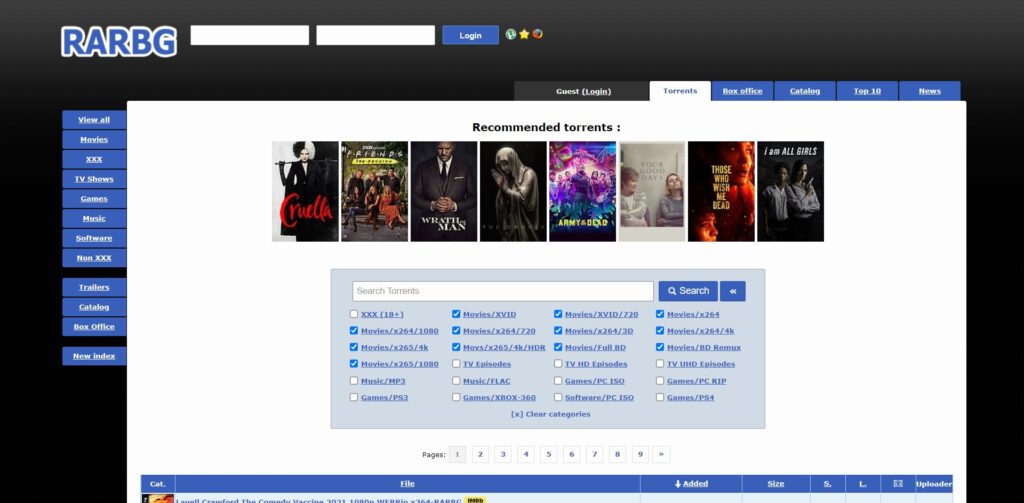Click the Search button

coord(688,291)
